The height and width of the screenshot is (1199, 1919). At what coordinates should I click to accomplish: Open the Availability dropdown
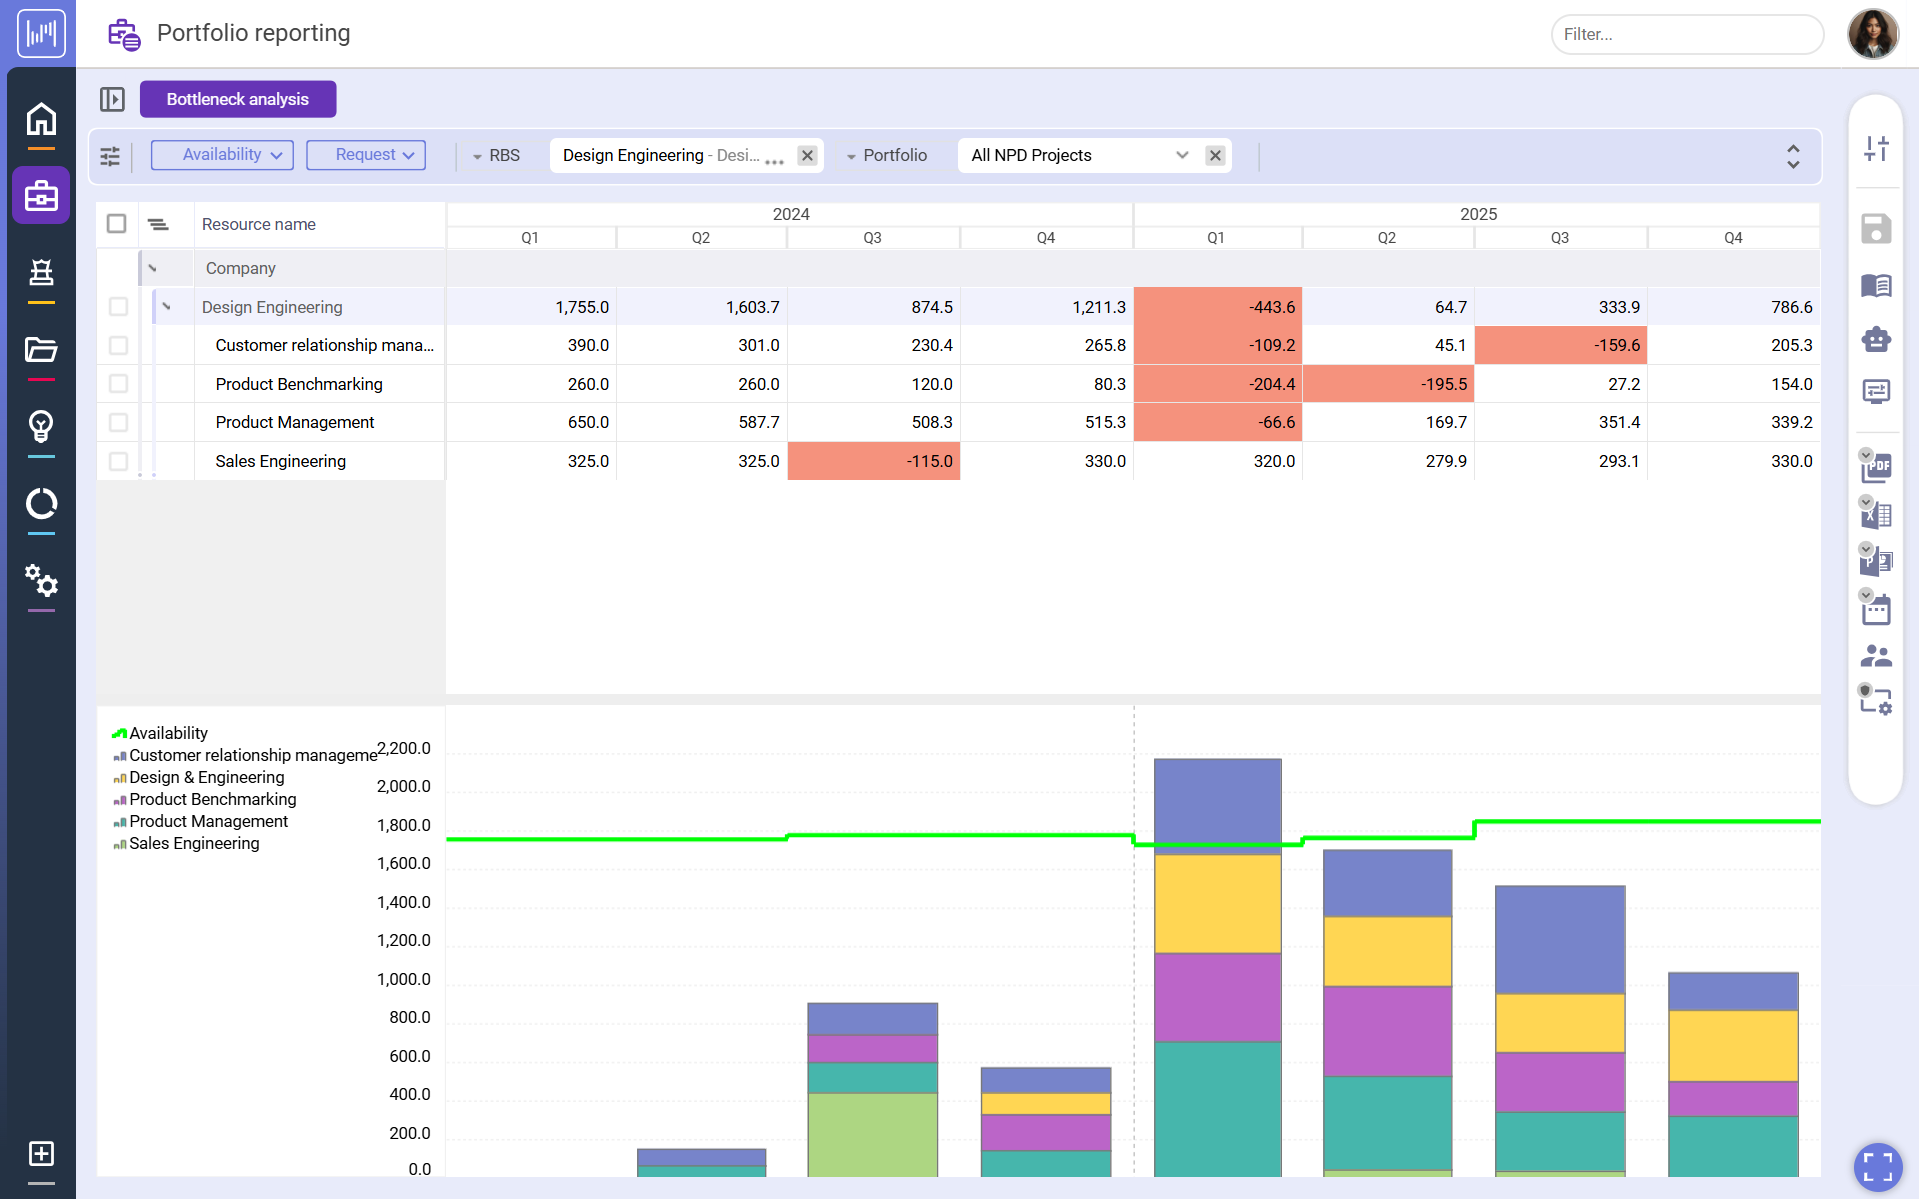click(x=221, y=155)
